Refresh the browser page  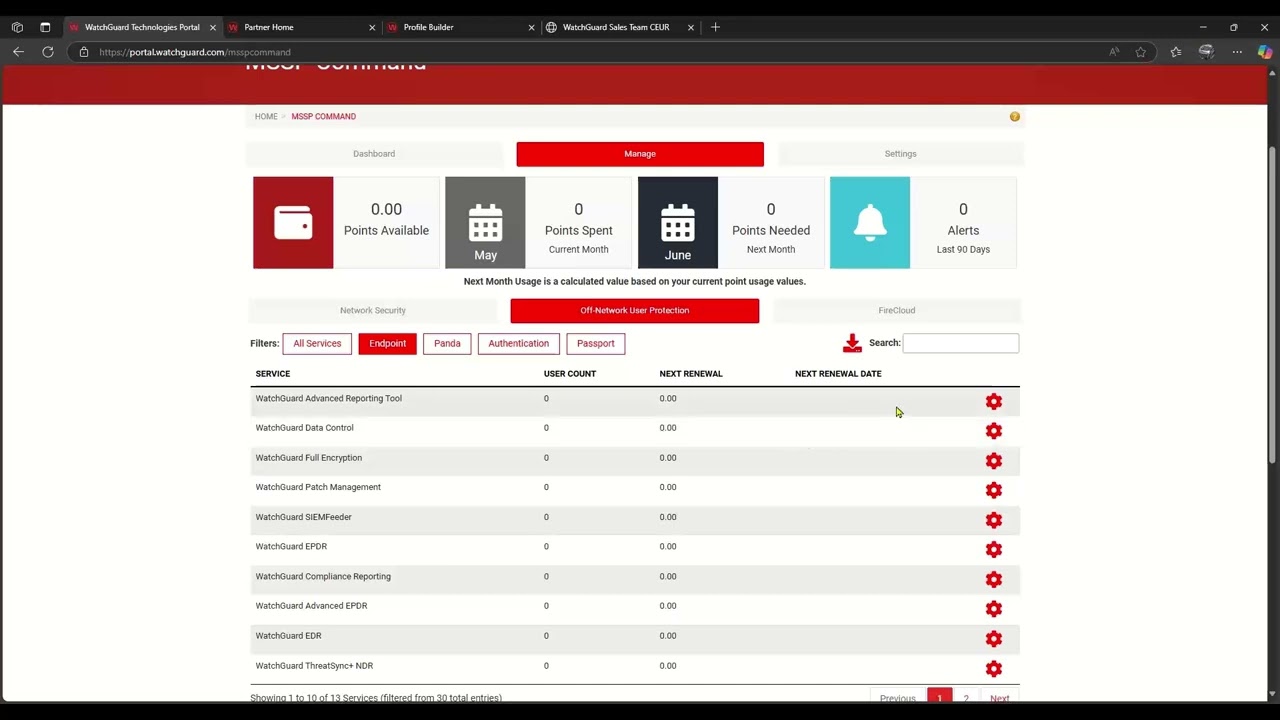click(47, 52)
